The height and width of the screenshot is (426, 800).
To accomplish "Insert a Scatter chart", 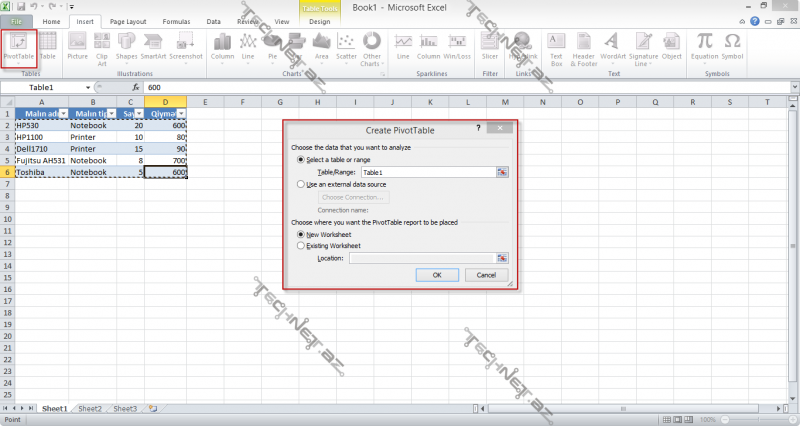I will click(346, 47).
